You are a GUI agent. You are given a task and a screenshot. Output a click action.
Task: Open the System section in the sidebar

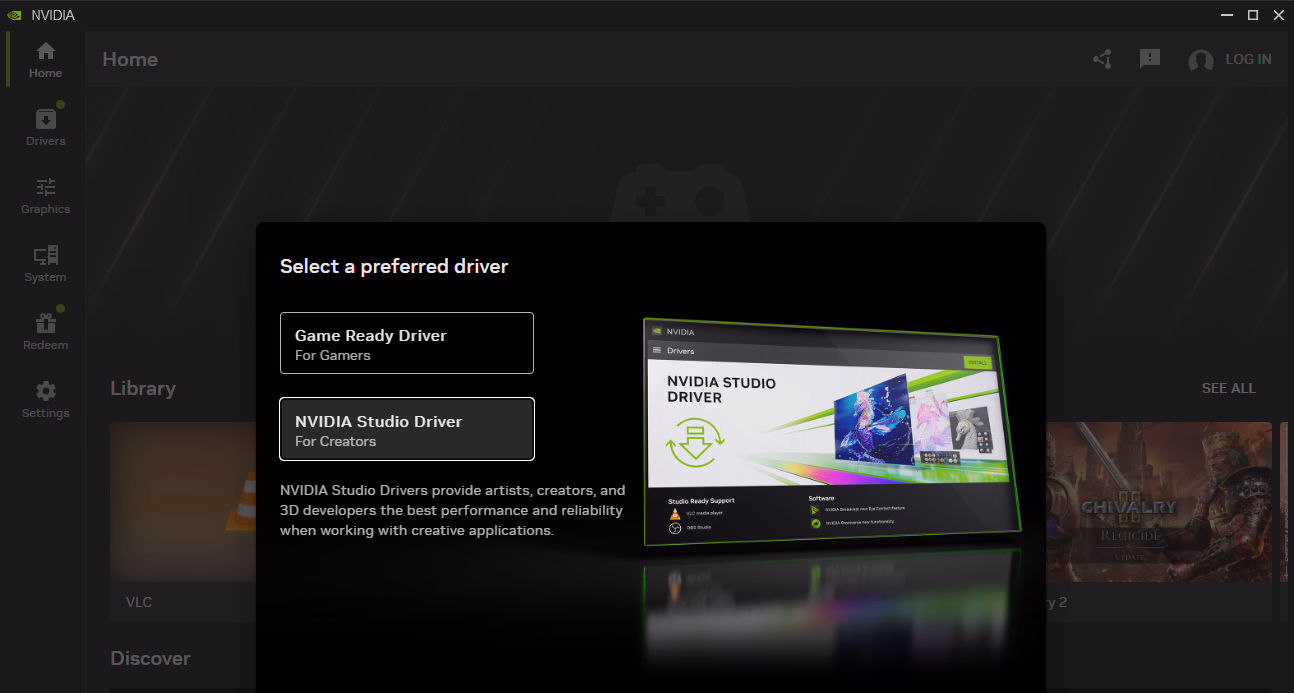click(x=45, y=264)
